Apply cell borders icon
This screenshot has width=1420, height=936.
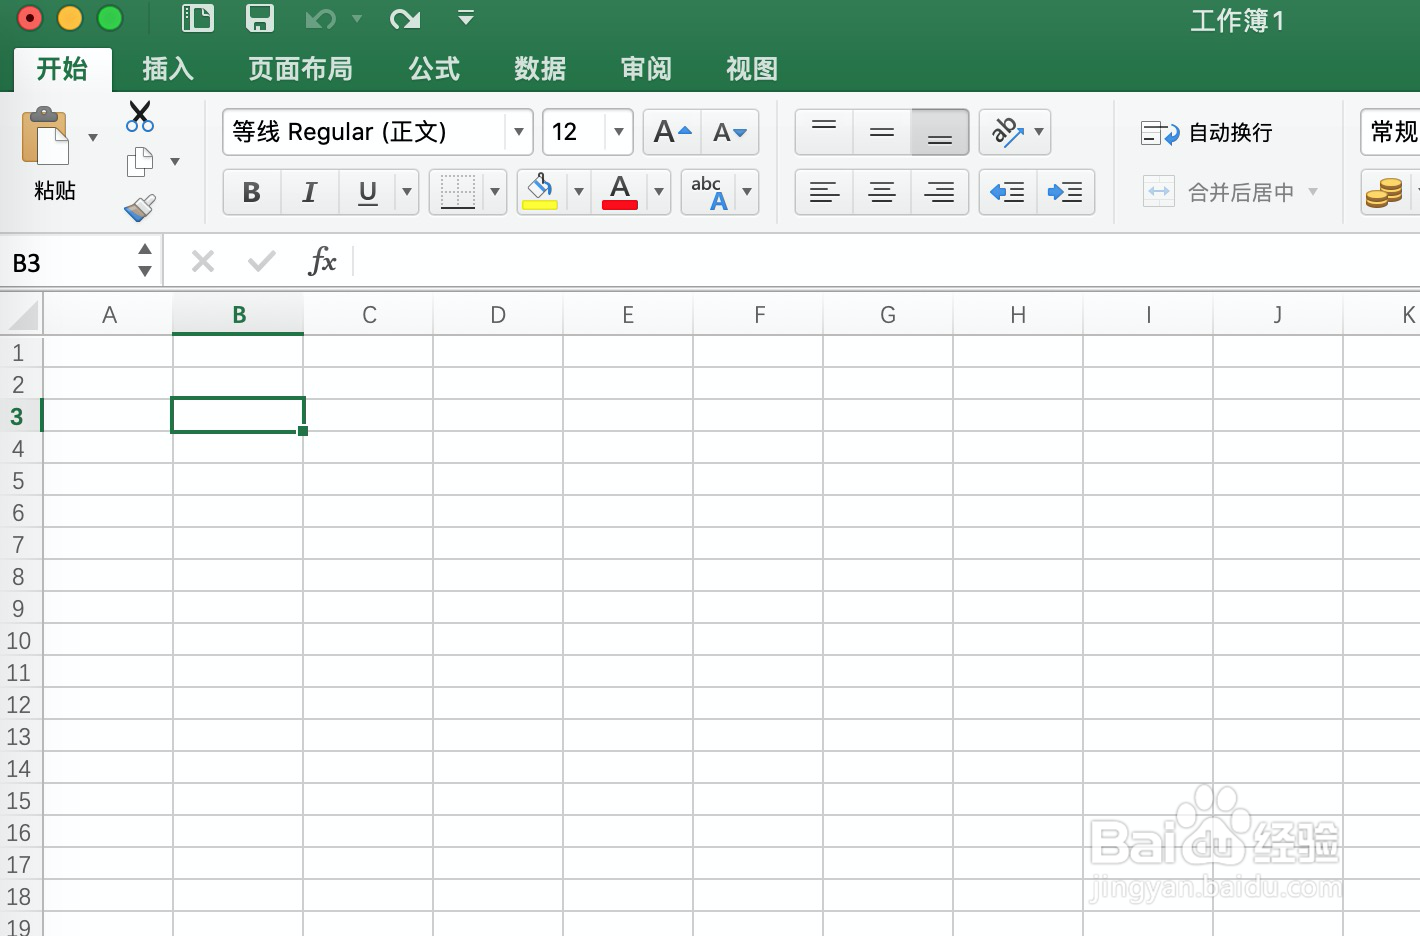458,192
